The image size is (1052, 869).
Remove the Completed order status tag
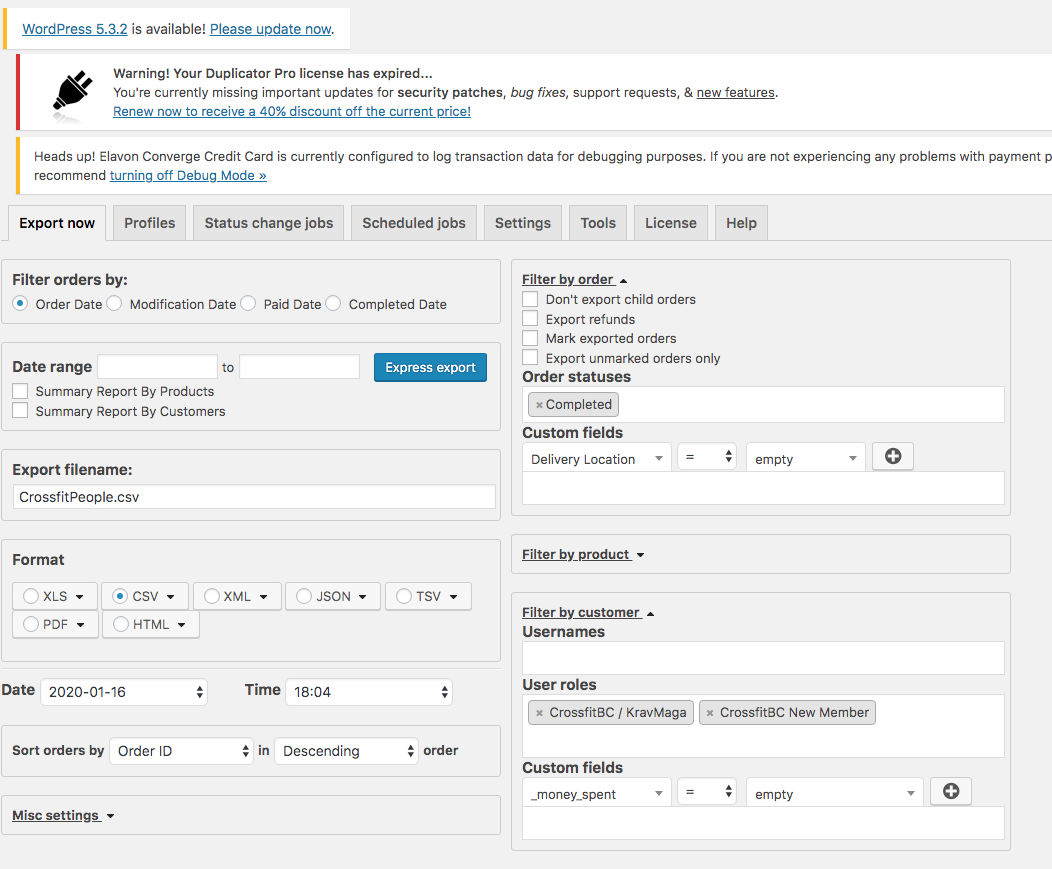[x=540, y=405]
